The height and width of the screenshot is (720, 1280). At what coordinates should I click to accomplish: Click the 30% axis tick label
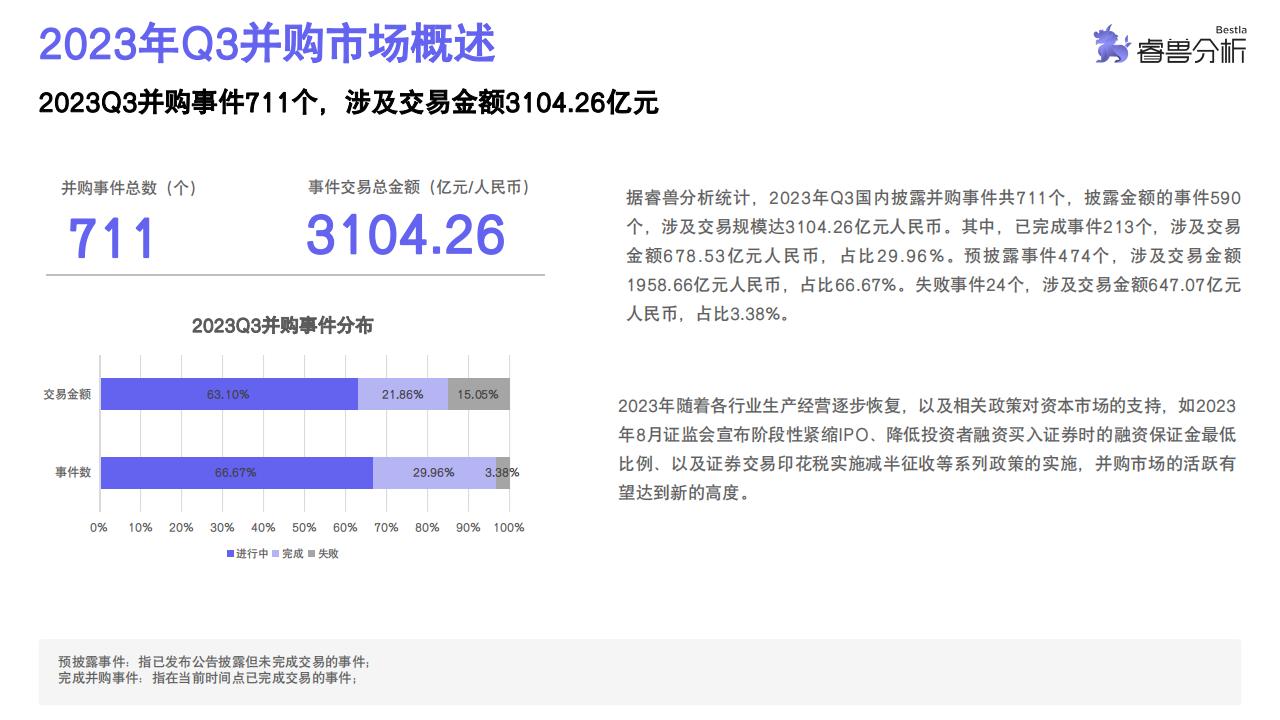click(222, 527)
